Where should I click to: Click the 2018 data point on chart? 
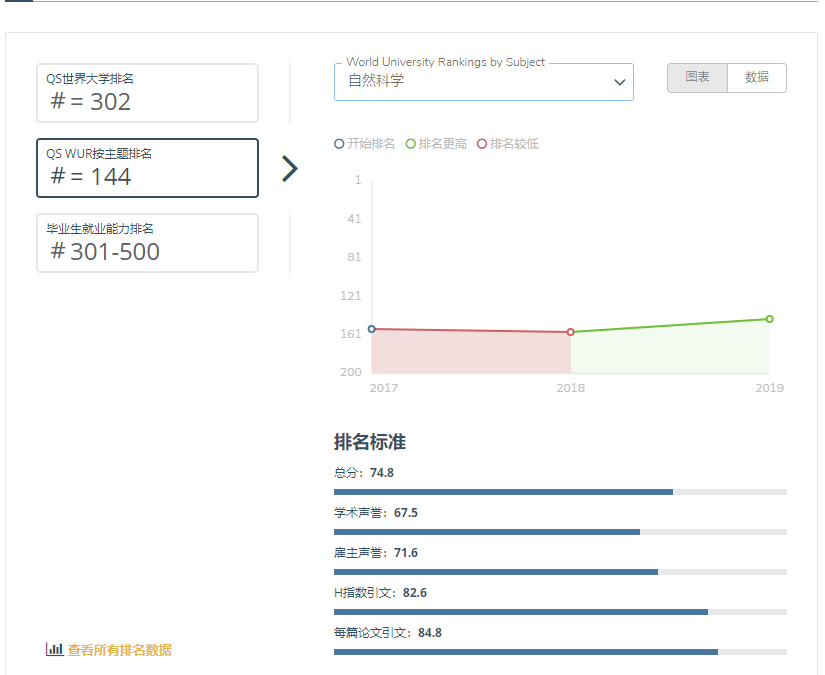click(x=571, y=332)
